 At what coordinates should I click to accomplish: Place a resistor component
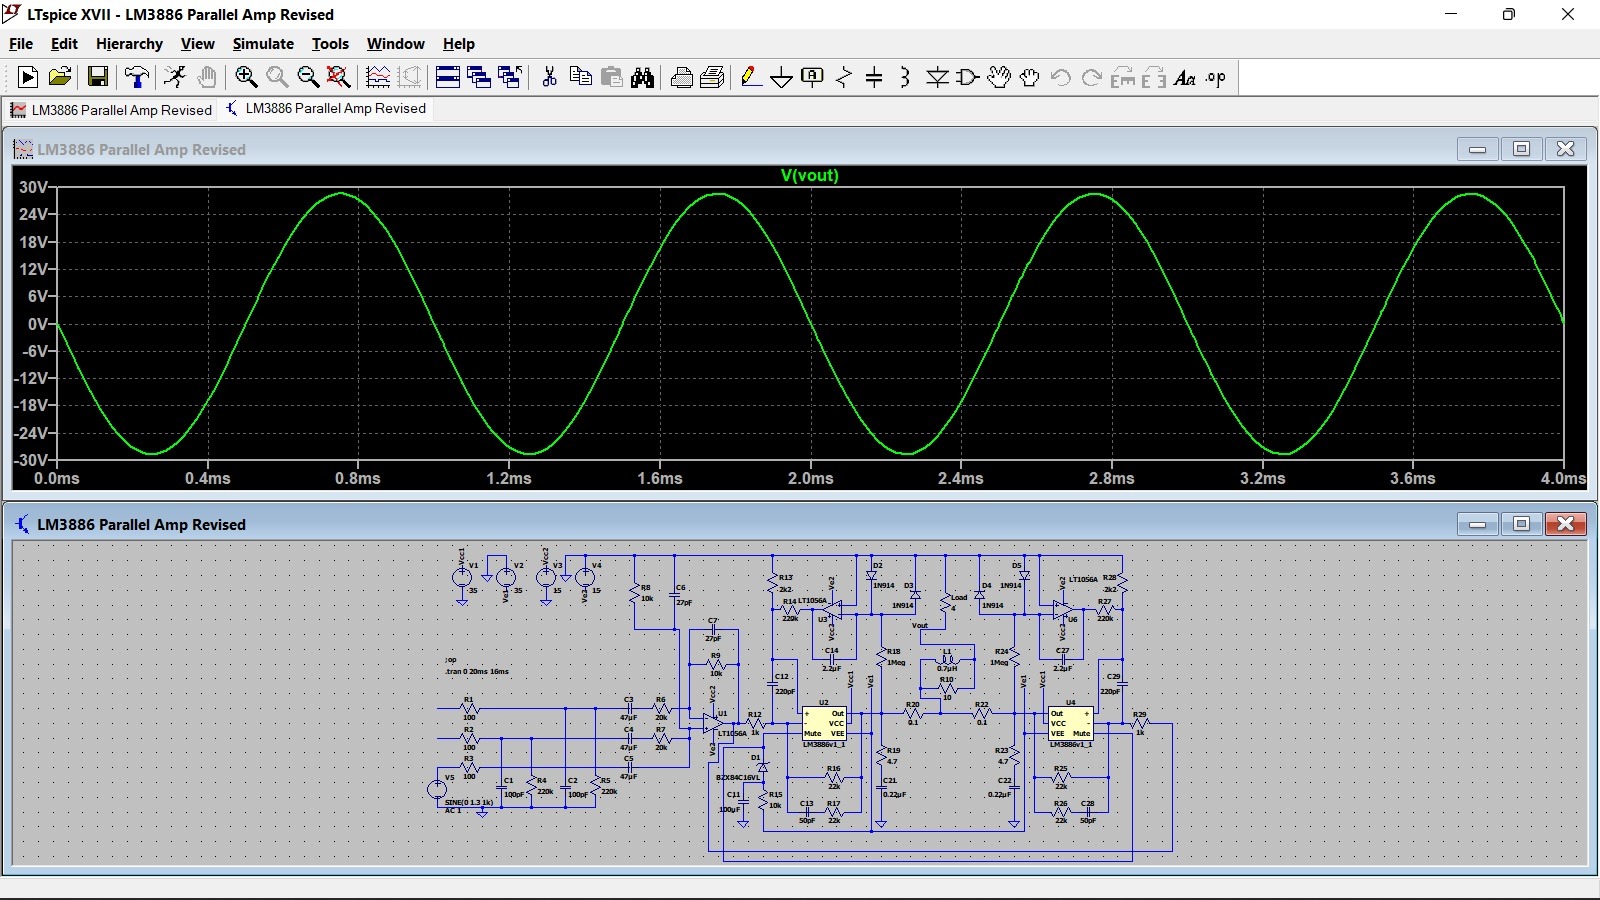(x=844, y=77)
